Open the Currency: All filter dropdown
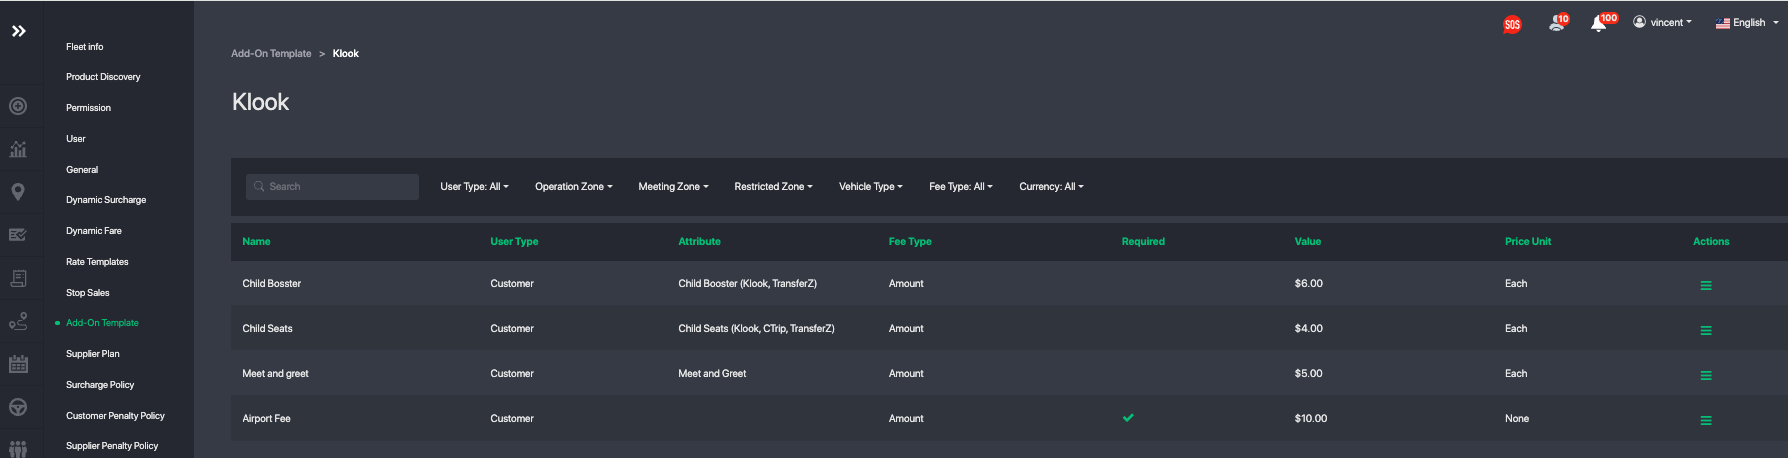Image resolution: width=1788 pixels, height=458 pixels. (x=1051, y=186)
